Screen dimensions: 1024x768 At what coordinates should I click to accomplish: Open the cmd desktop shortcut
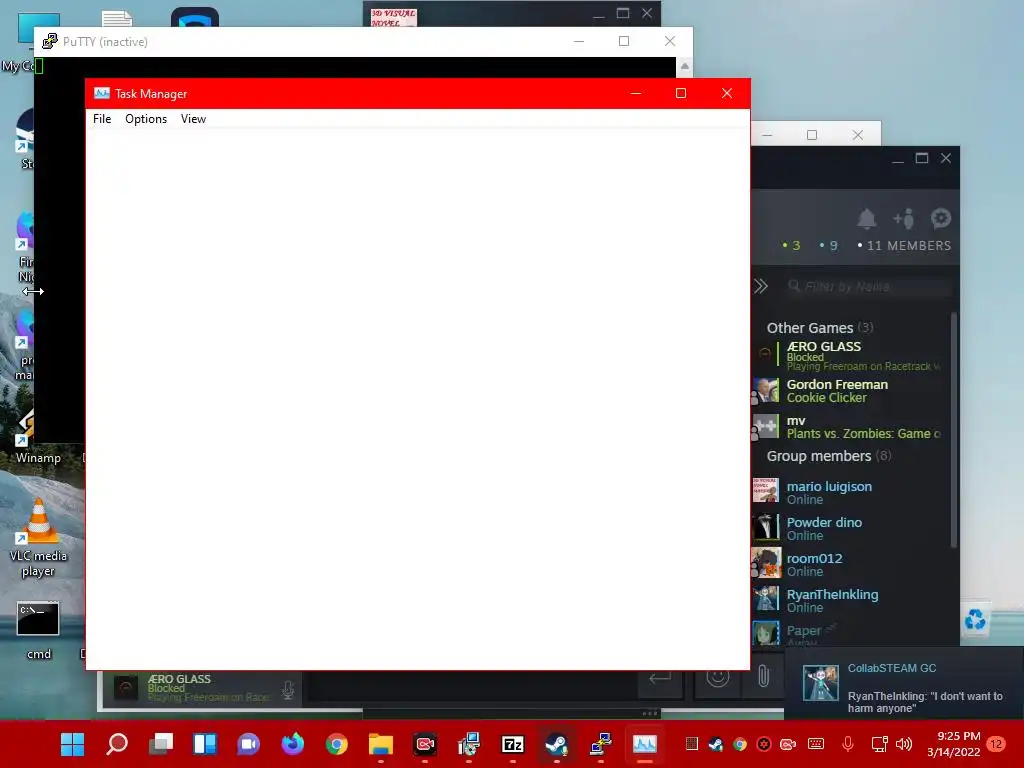tap(38, 630)
